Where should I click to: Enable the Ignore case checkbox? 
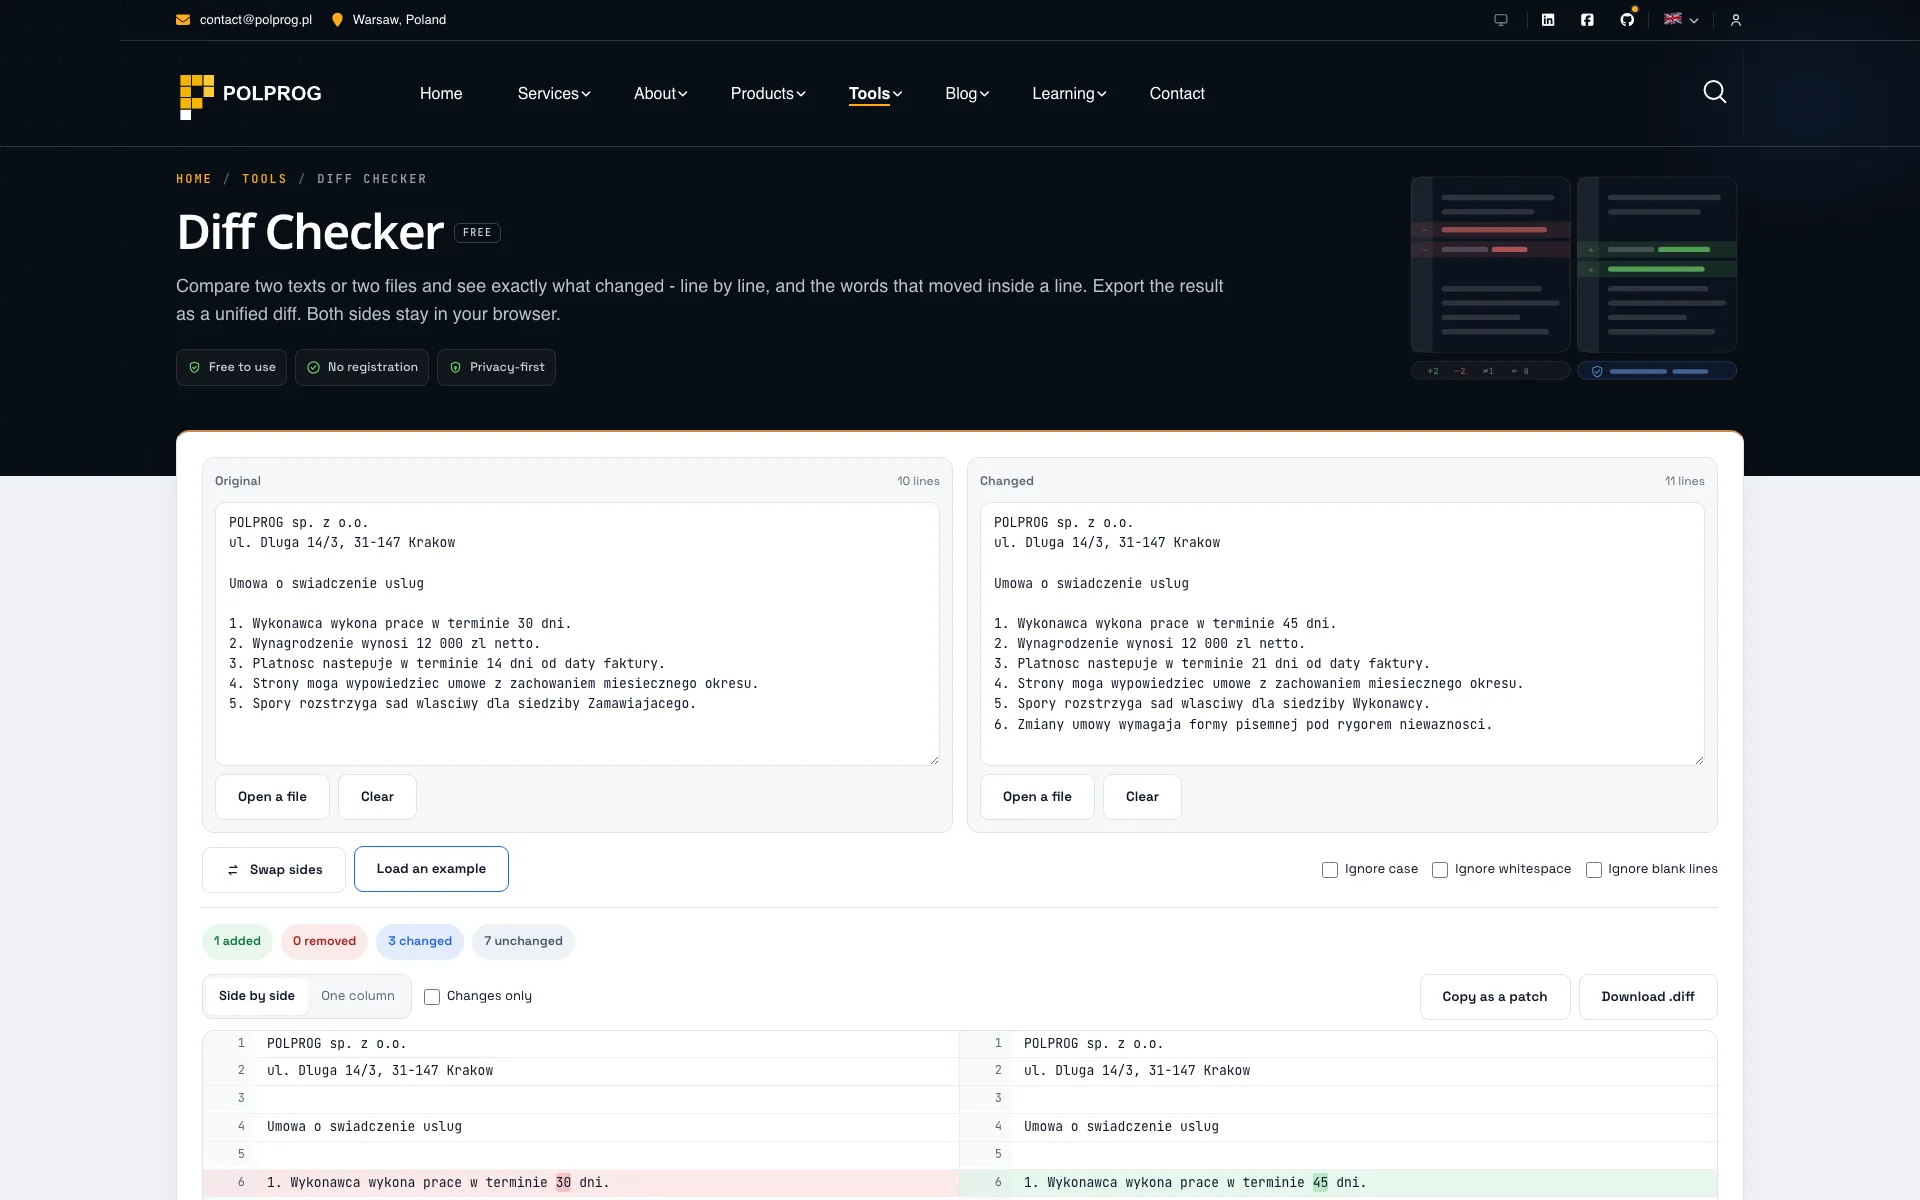[x=1330, y=870]
